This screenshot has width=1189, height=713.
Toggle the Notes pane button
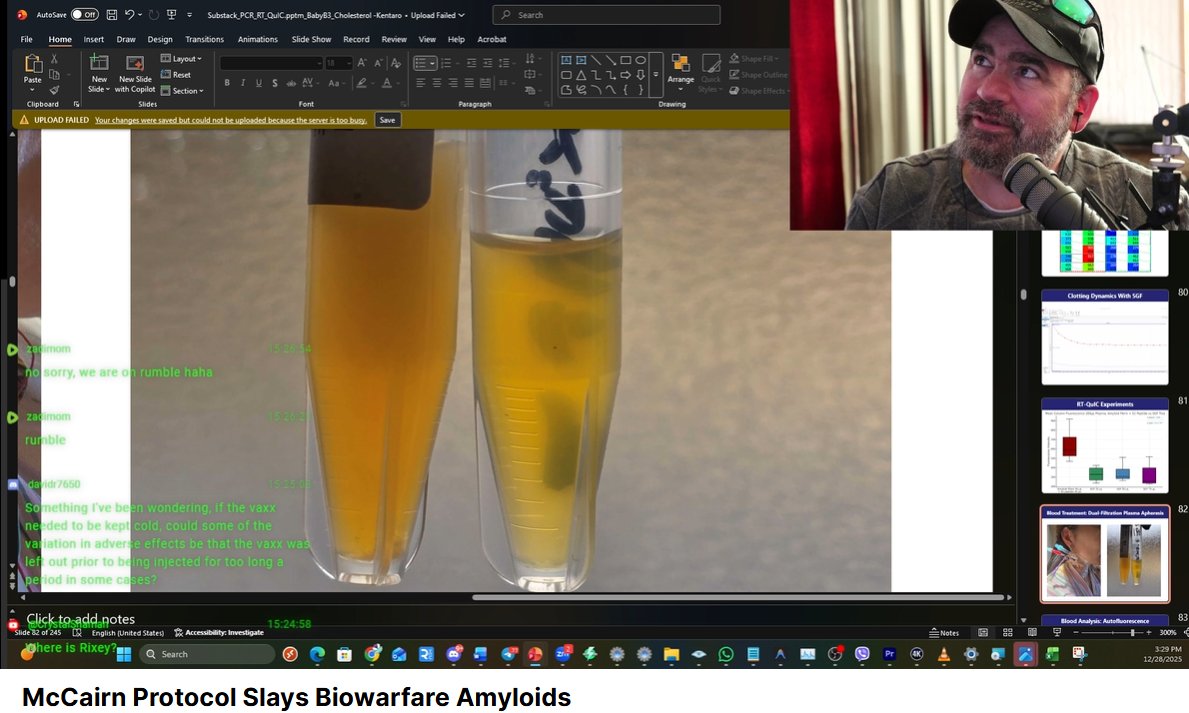click(945, 633)
